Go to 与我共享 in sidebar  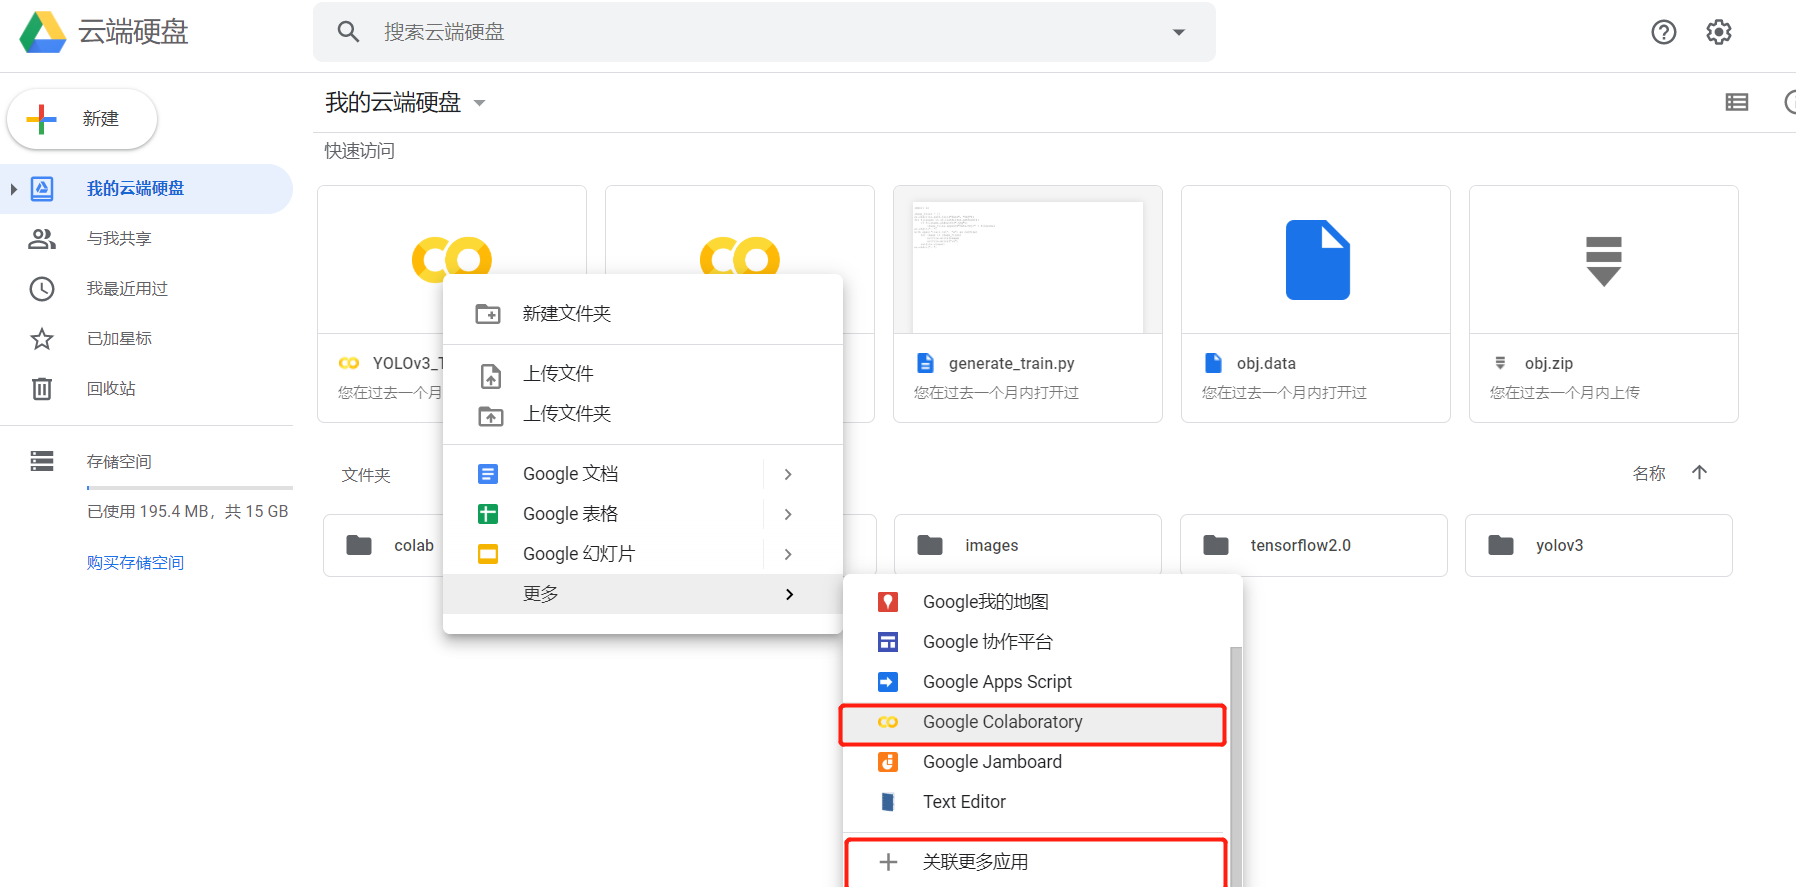(x=146, y=239)
